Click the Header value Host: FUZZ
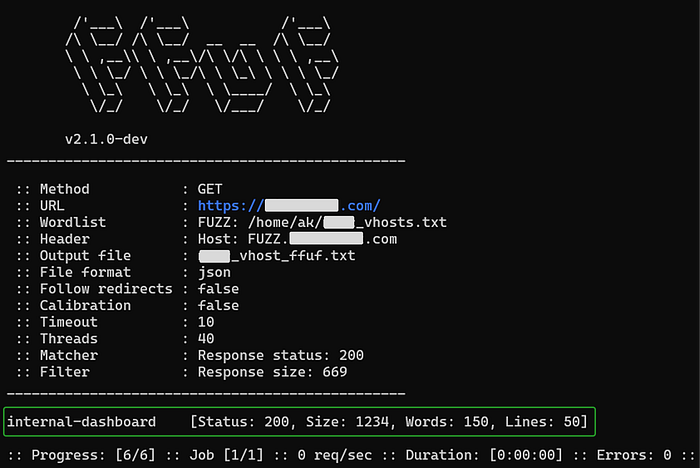The width and height of the screenshot is (700, 468). [297, 239]
